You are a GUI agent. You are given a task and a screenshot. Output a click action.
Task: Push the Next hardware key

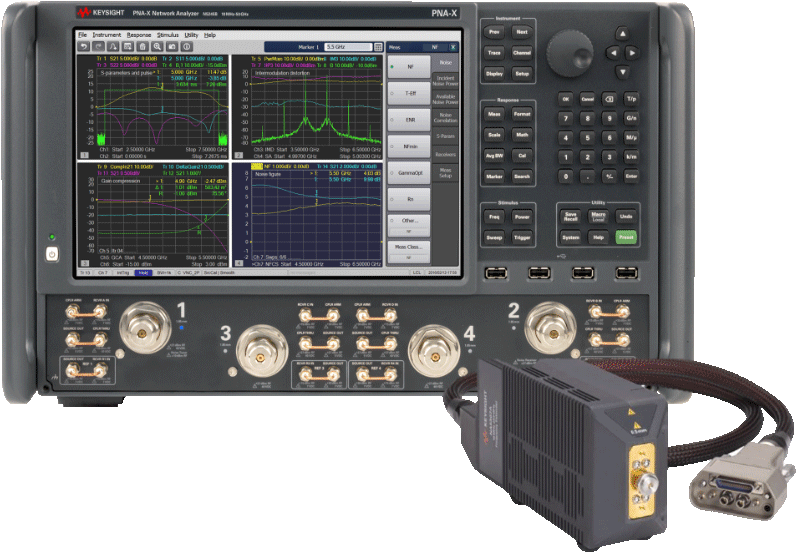coord(522,32)
